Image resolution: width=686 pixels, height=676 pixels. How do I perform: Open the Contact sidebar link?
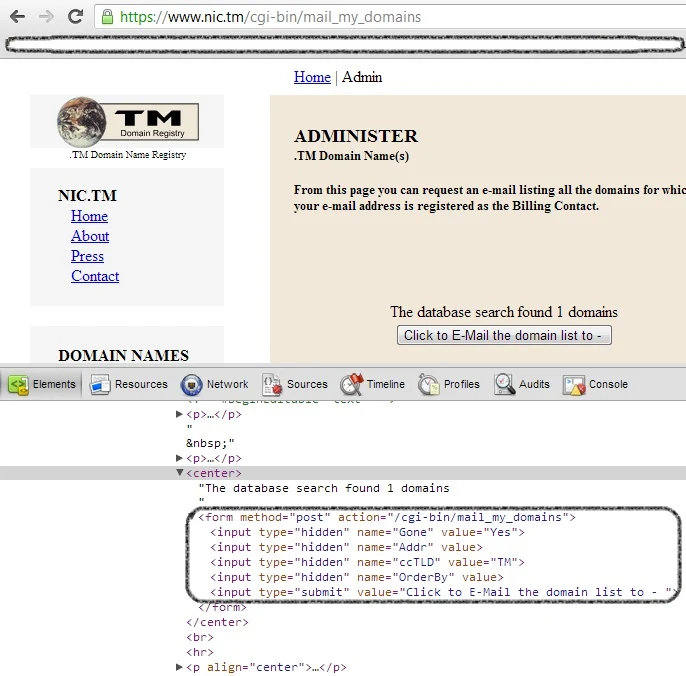click(95, 276)
